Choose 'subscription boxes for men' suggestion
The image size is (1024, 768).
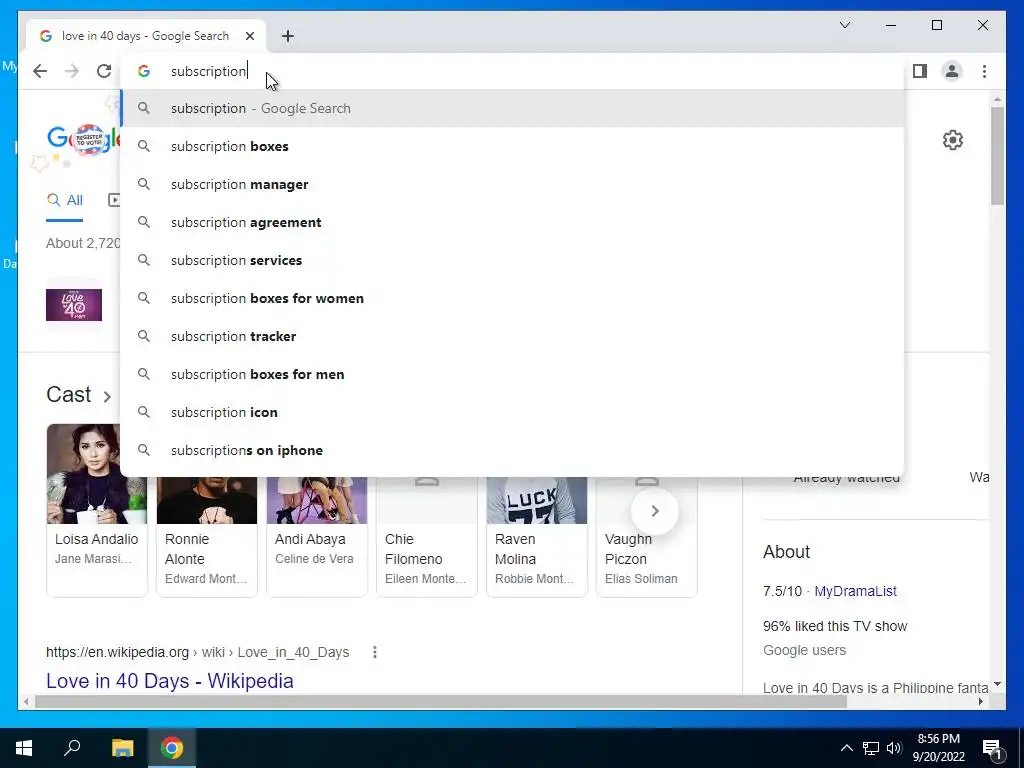[513, 374]
